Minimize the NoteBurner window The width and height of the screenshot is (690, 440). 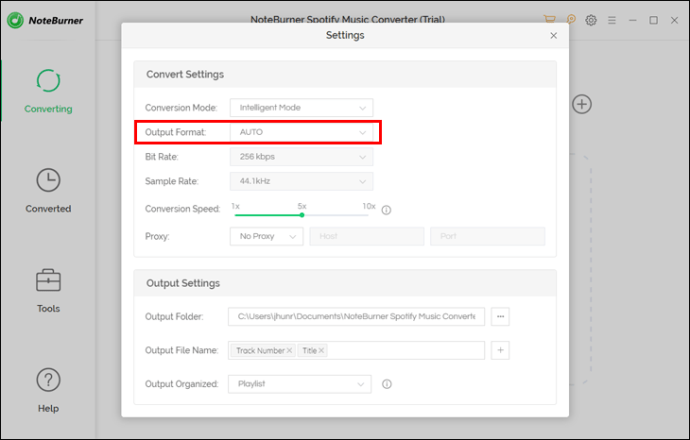tap(633, 20)
